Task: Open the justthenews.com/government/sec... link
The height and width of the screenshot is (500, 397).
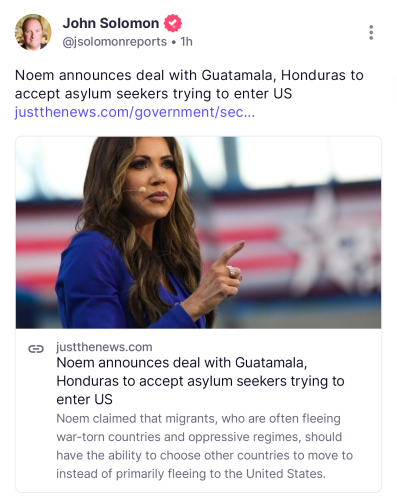Action: click(x=135, y=112)
